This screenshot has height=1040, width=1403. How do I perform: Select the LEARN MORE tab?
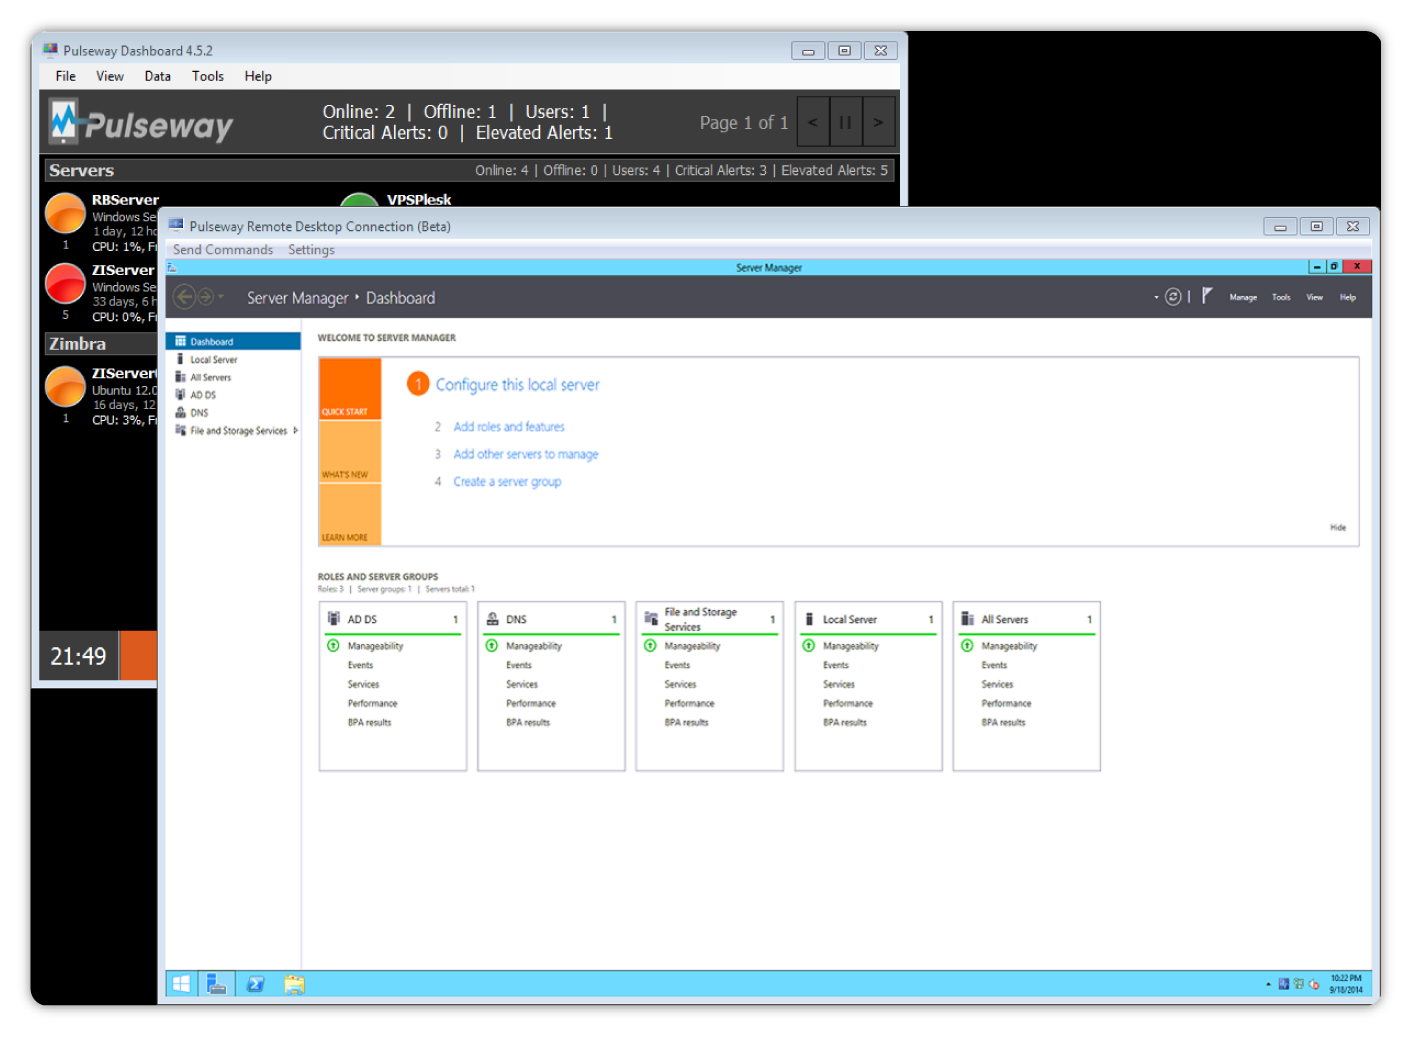(350, 515)
